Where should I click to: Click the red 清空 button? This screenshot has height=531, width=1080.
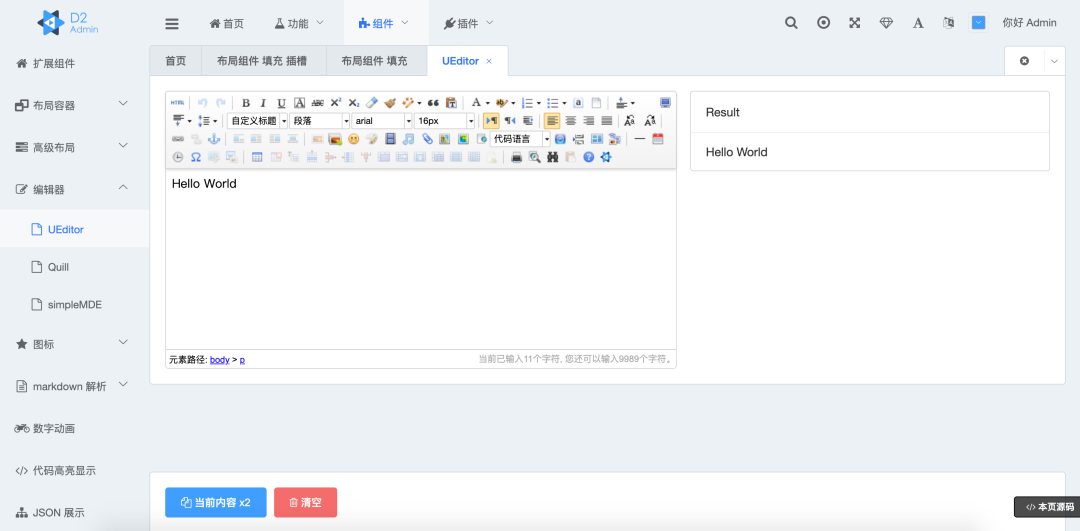(x=305, y=502)
